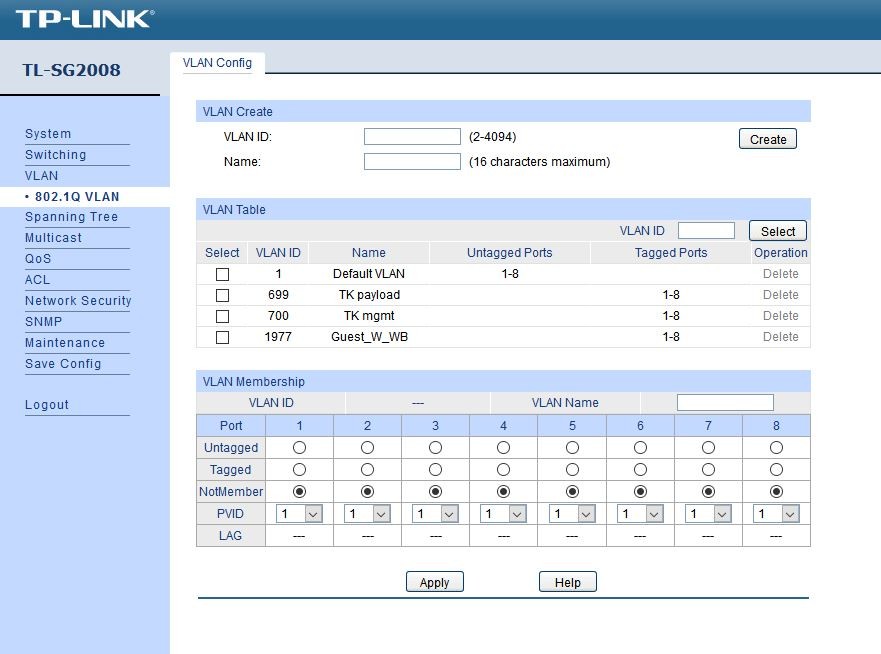Mark port 4 as Tagged member

[504, 469]
